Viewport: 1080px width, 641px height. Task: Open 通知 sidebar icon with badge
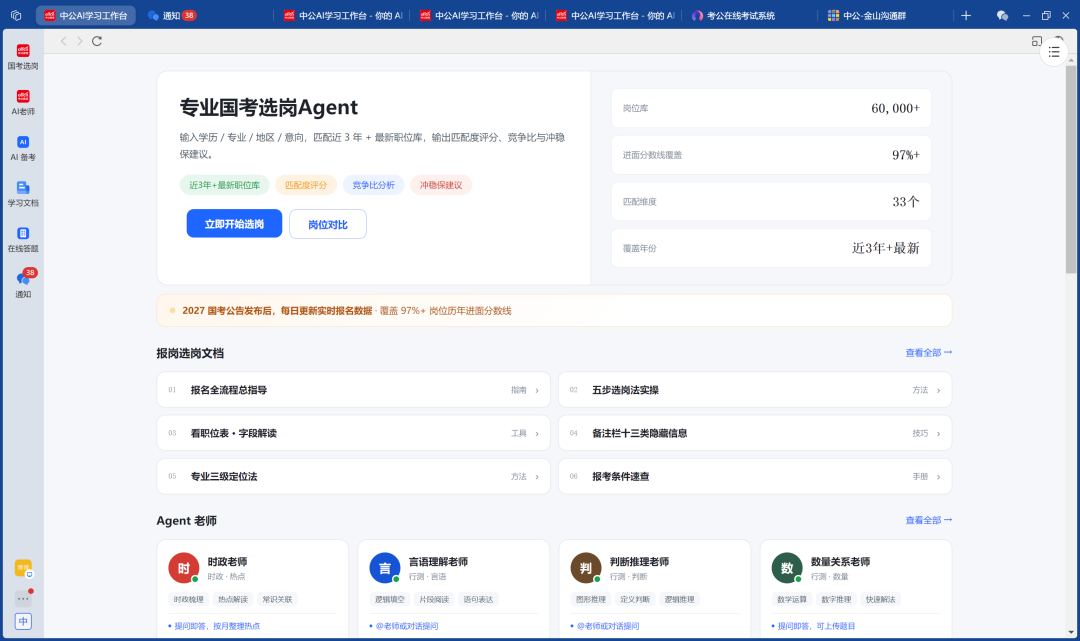(23, 284)
